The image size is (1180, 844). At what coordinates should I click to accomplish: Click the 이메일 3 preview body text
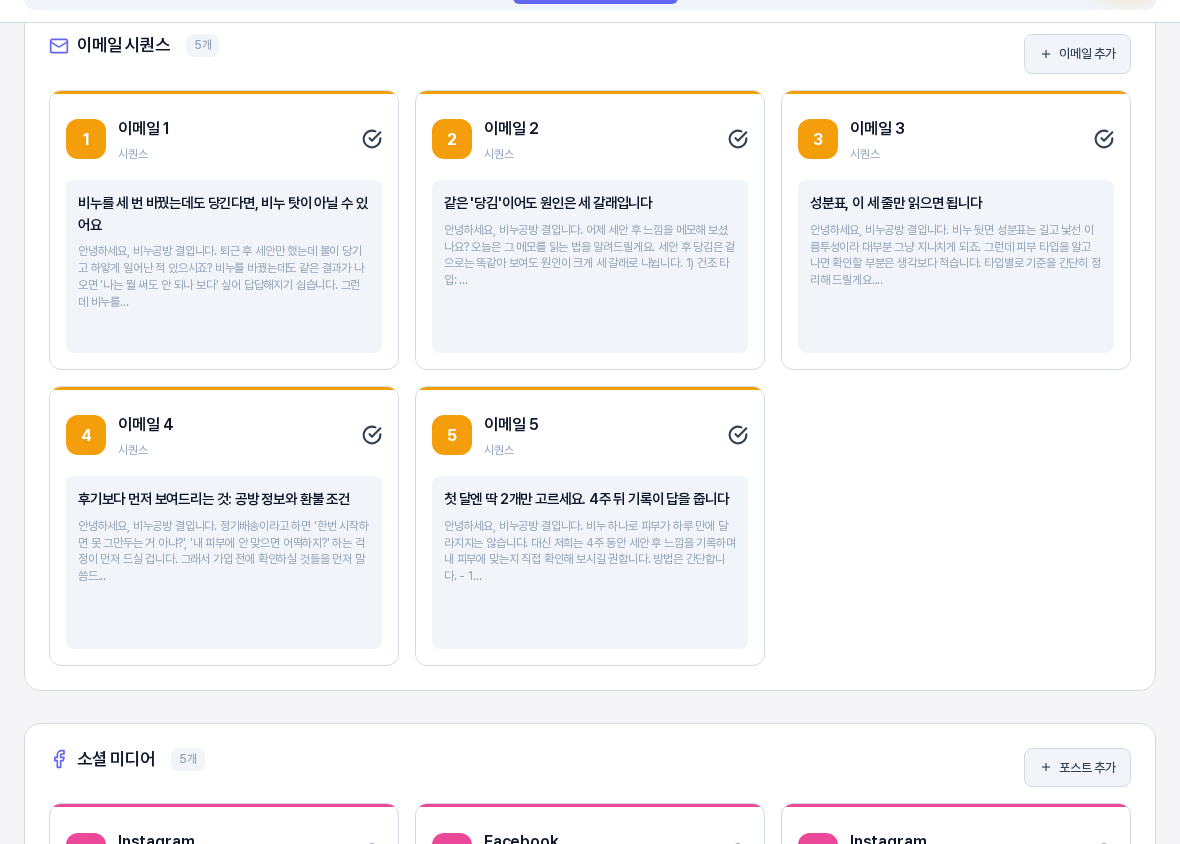click(x=956, y=255)
